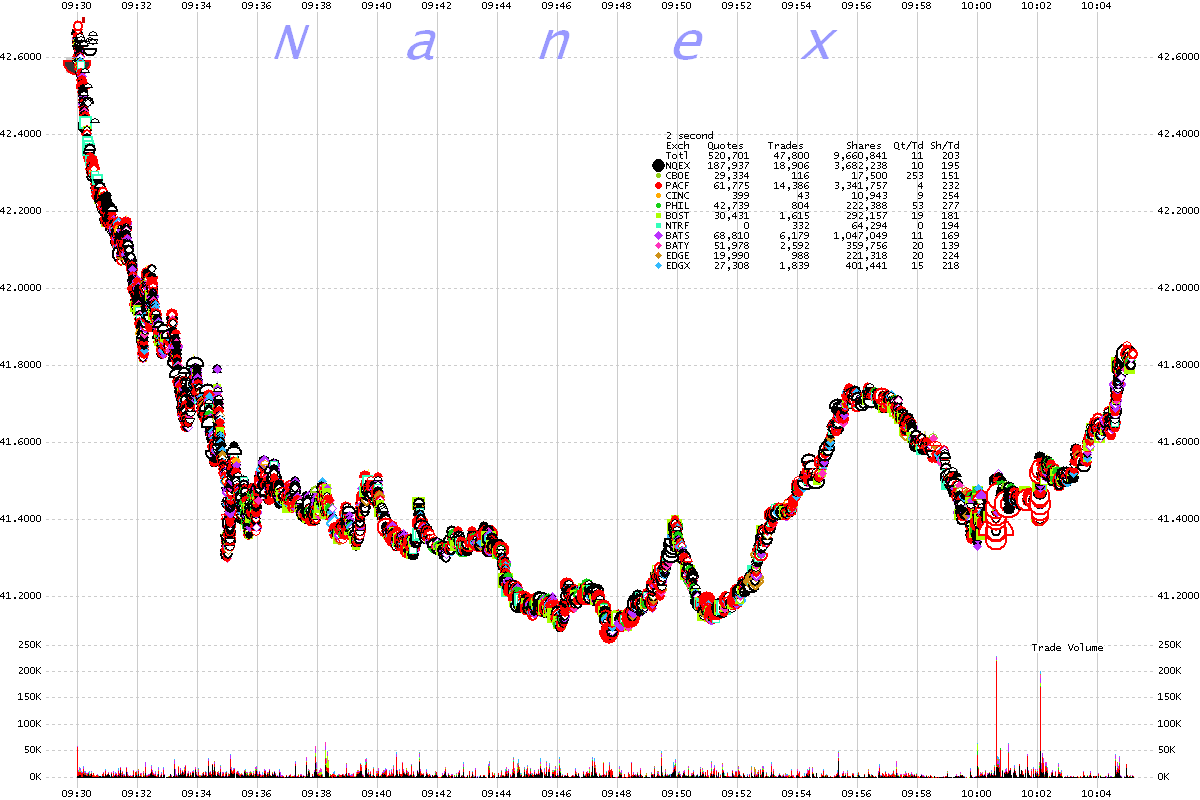Select the "Sh/Td" column header
The height and width of the screenshot is (800, 1200).
[945, 145]
